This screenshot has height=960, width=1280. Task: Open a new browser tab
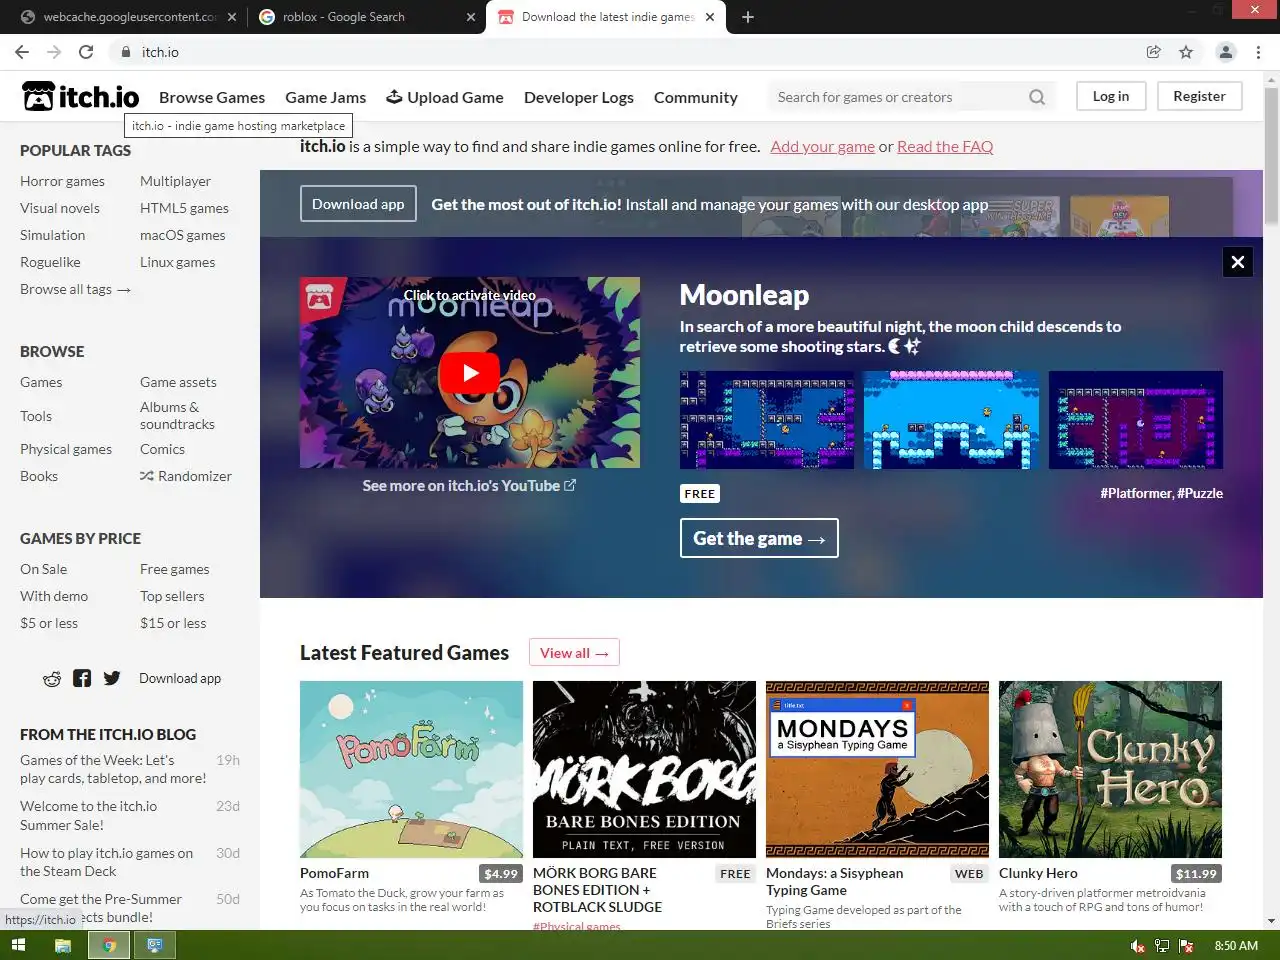point(747,17)
